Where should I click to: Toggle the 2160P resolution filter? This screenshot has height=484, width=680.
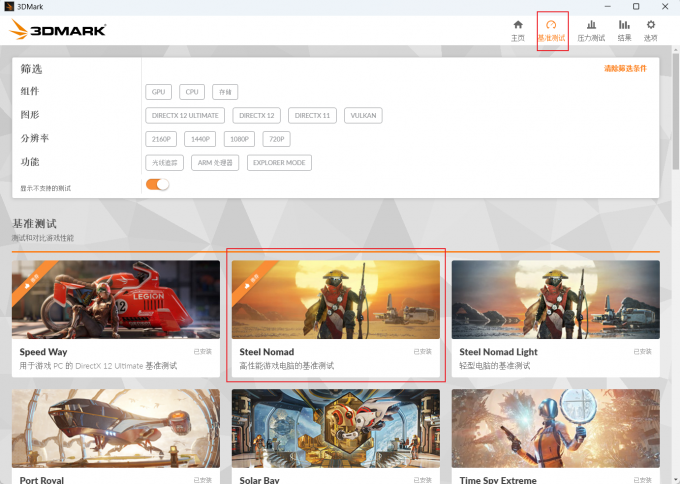pos(161,139)
